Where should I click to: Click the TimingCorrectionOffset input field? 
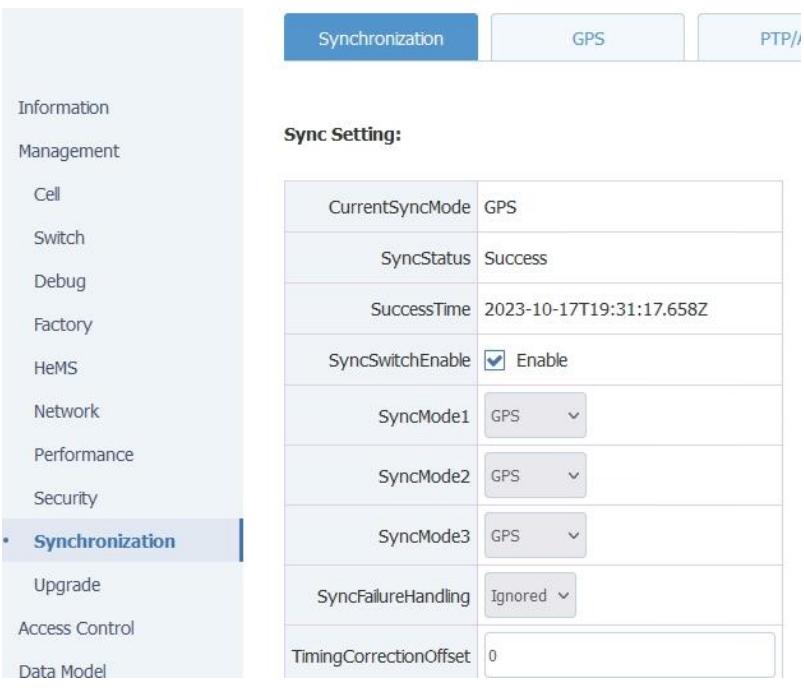pyautogui.click(x=630, y=655)
